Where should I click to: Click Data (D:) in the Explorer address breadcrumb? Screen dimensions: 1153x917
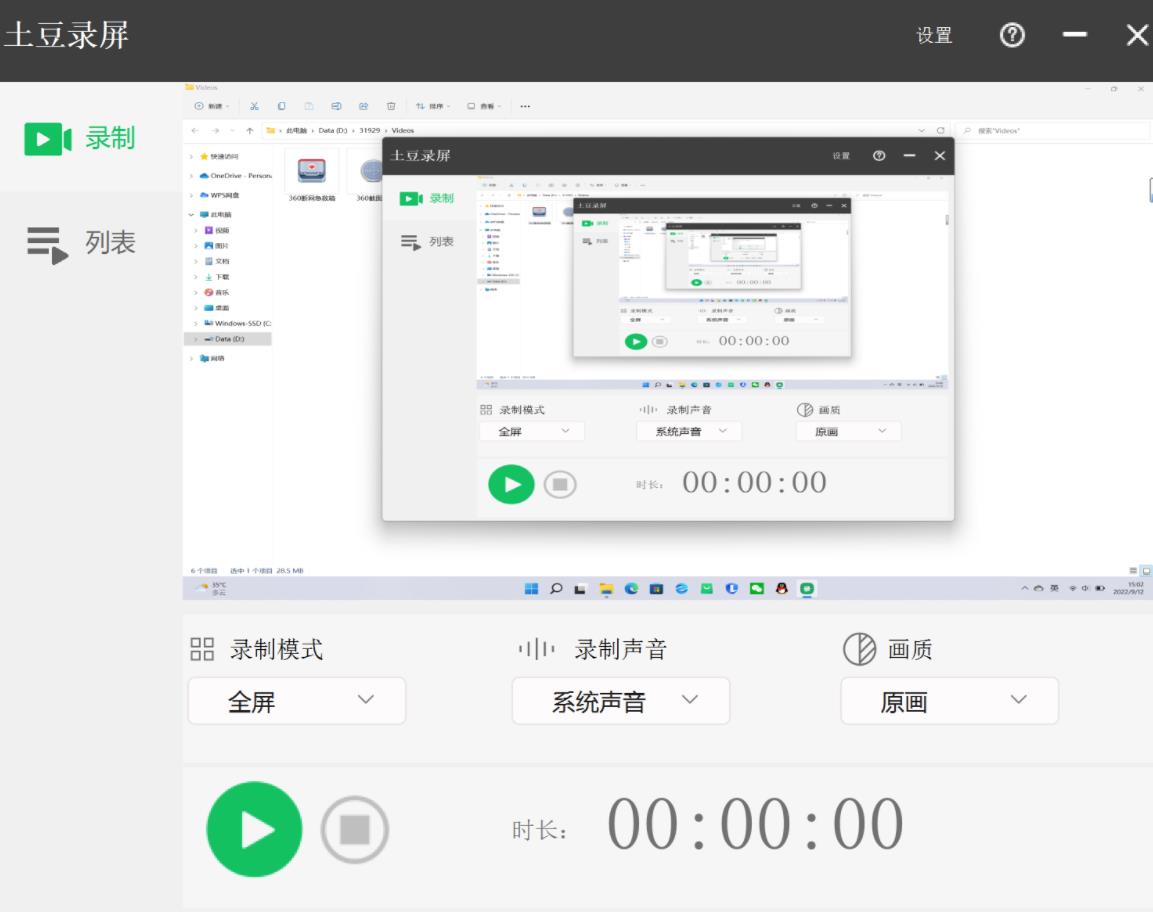pos(332,130)
